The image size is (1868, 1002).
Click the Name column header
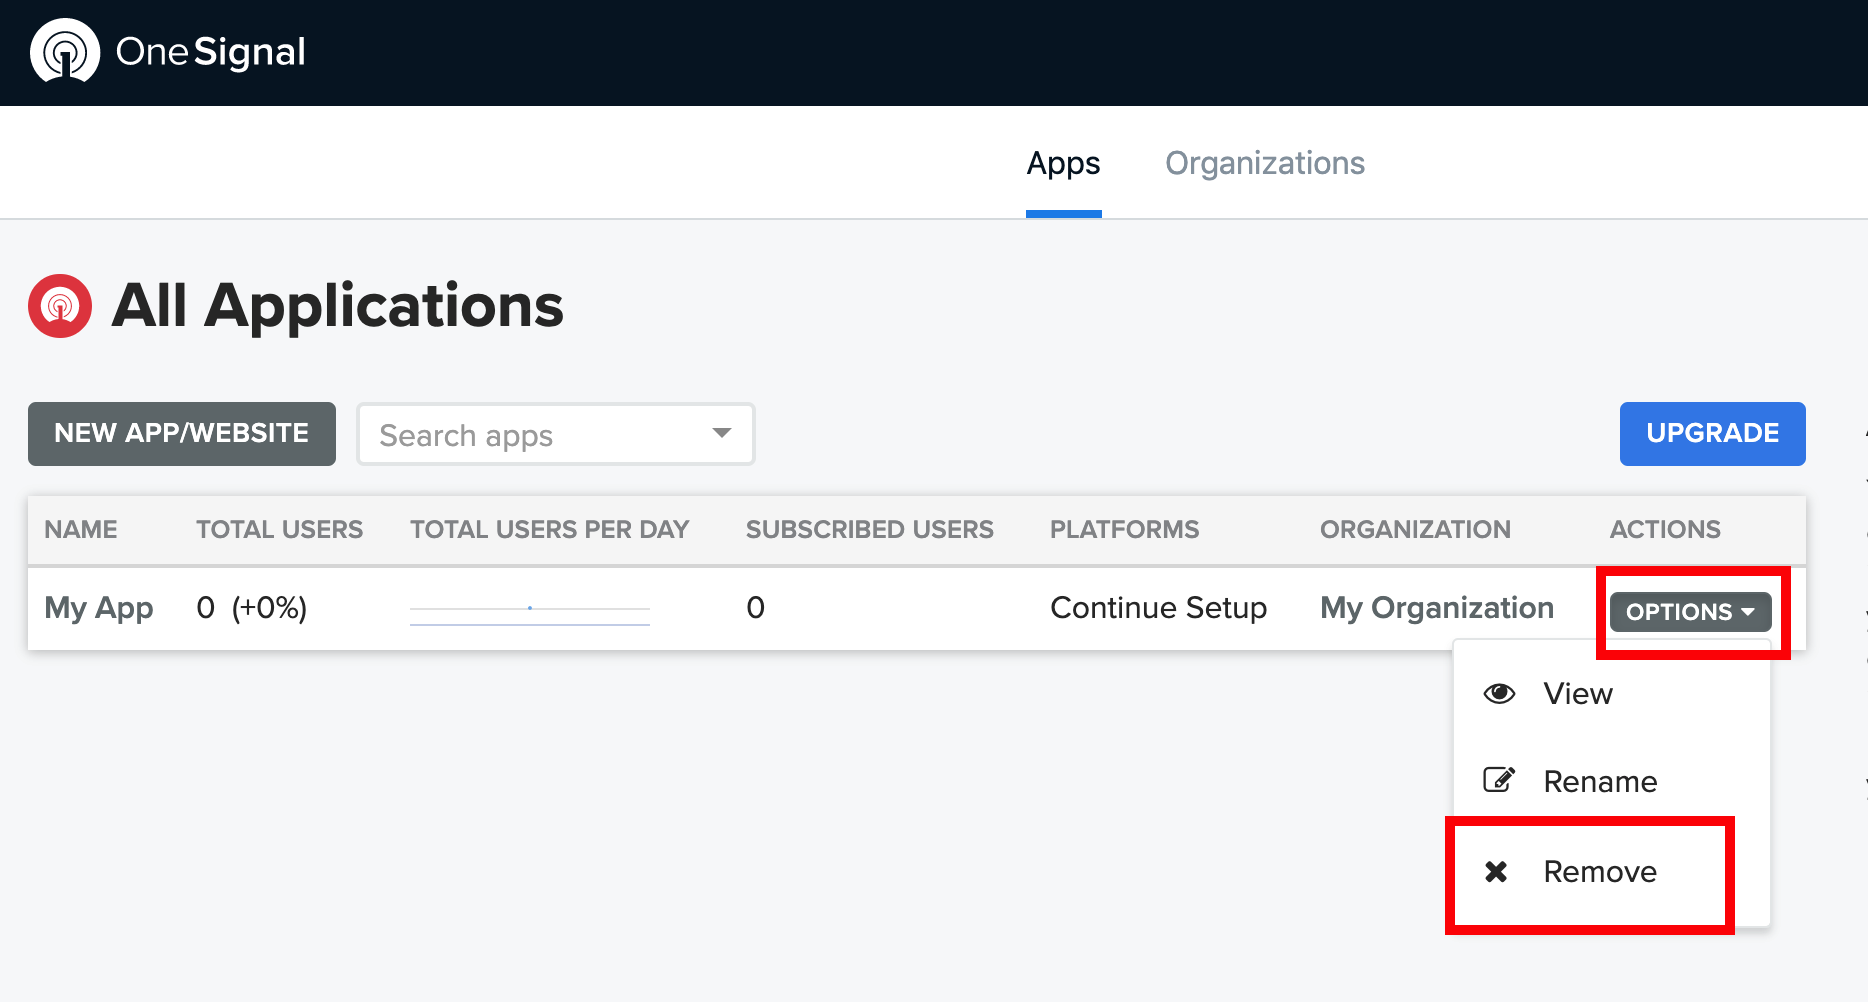click(x=81, y=529)
